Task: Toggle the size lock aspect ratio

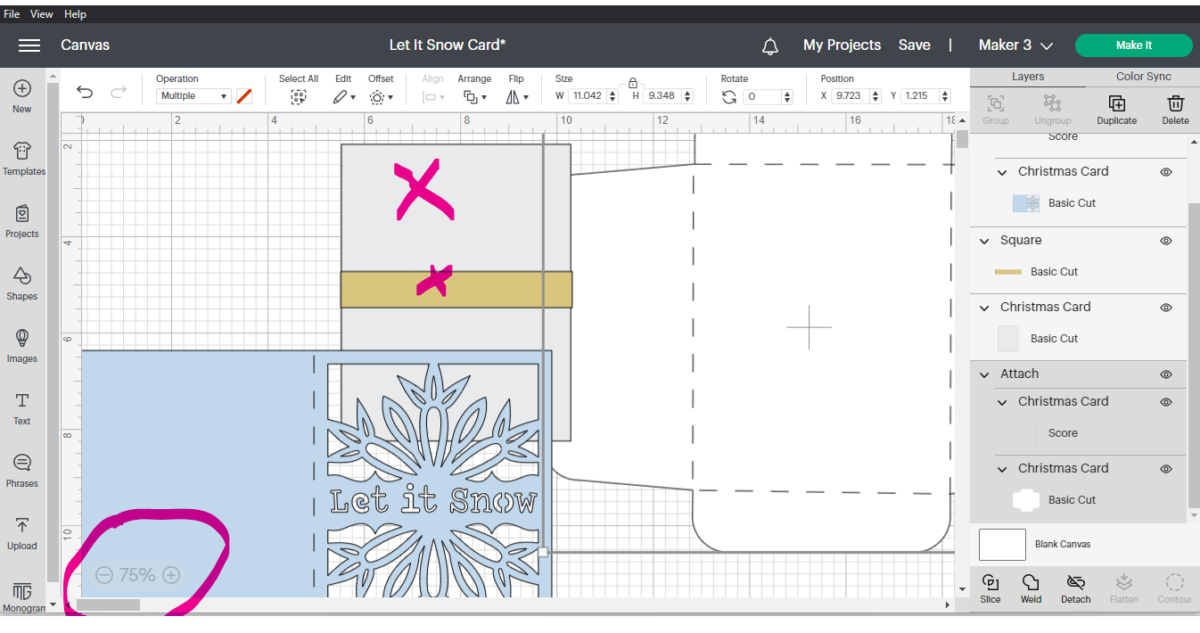Action: click(x=633, y=84)
